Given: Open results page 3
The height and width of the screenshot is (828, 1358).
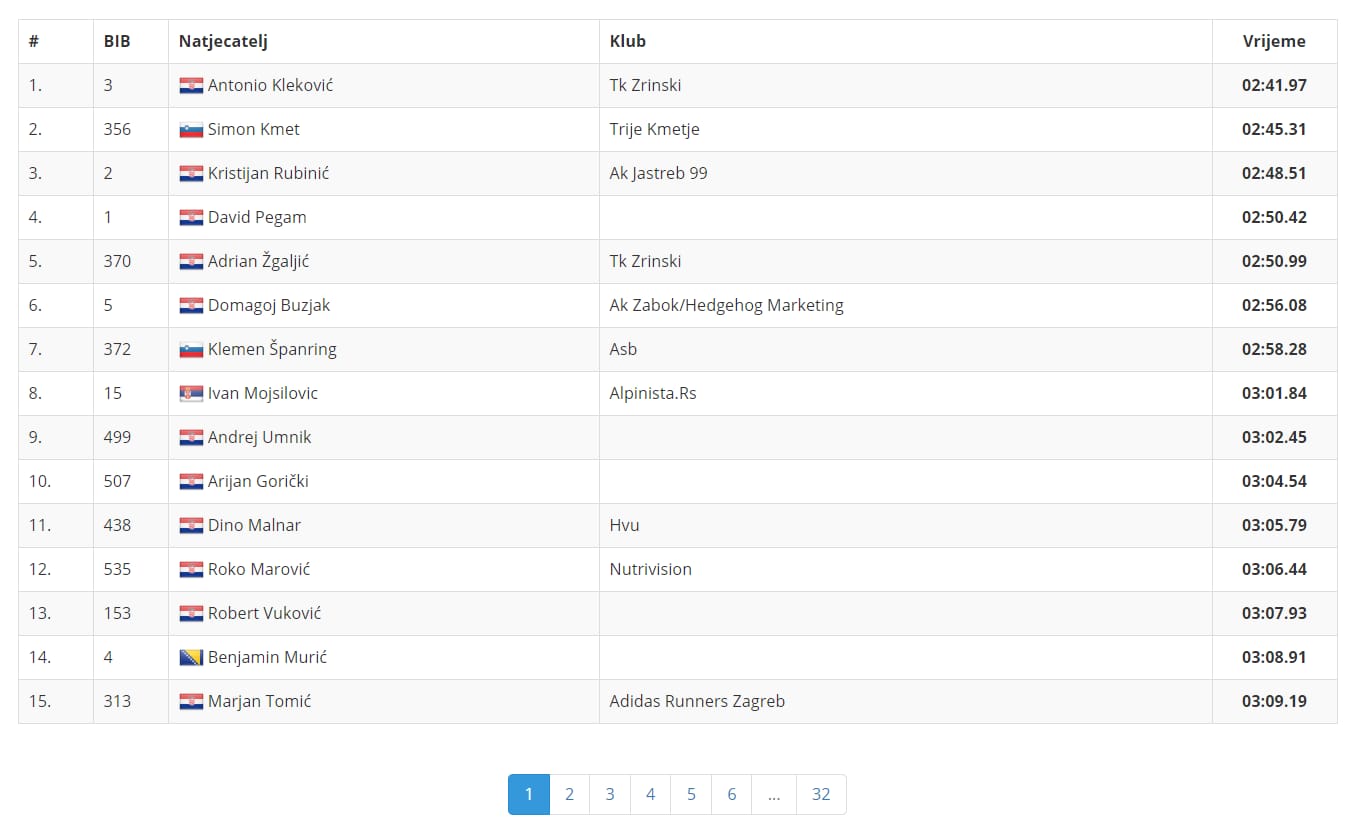Looking at the screenshot, I should tap(609, 794).
